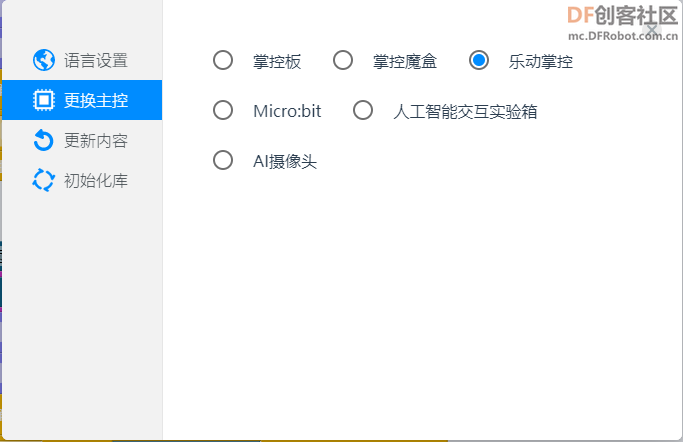
Task: Select the 掌控魔盒 radio circle
Action: tap(343, 60)
